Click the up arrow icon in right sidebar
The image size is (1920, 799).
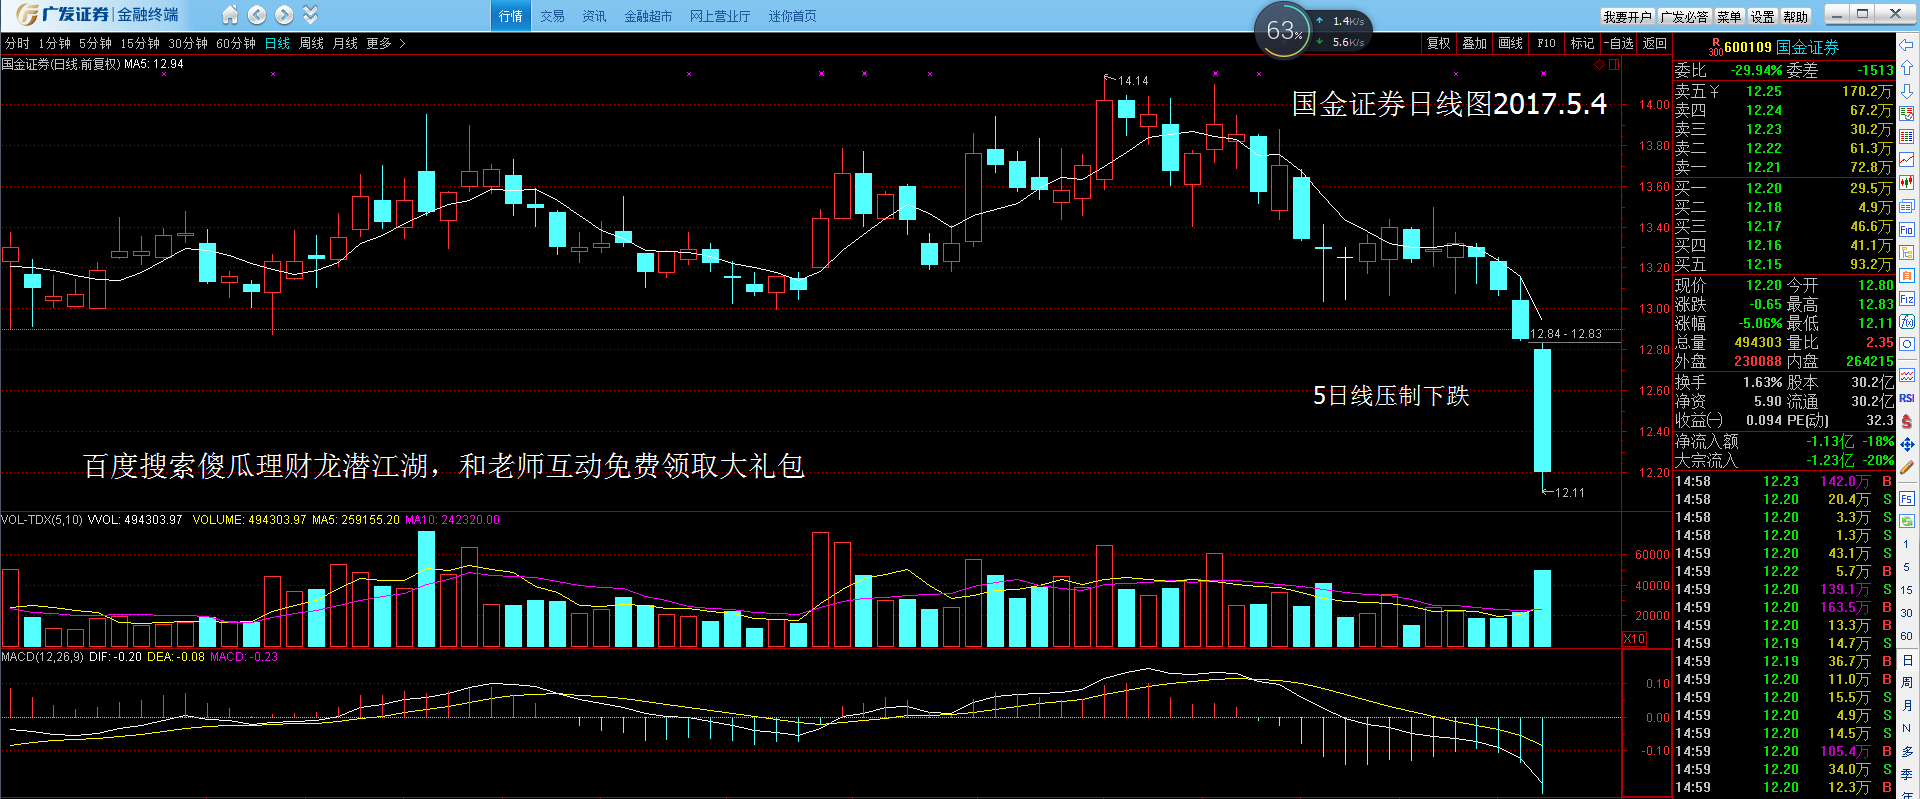tap(1907, 68)
